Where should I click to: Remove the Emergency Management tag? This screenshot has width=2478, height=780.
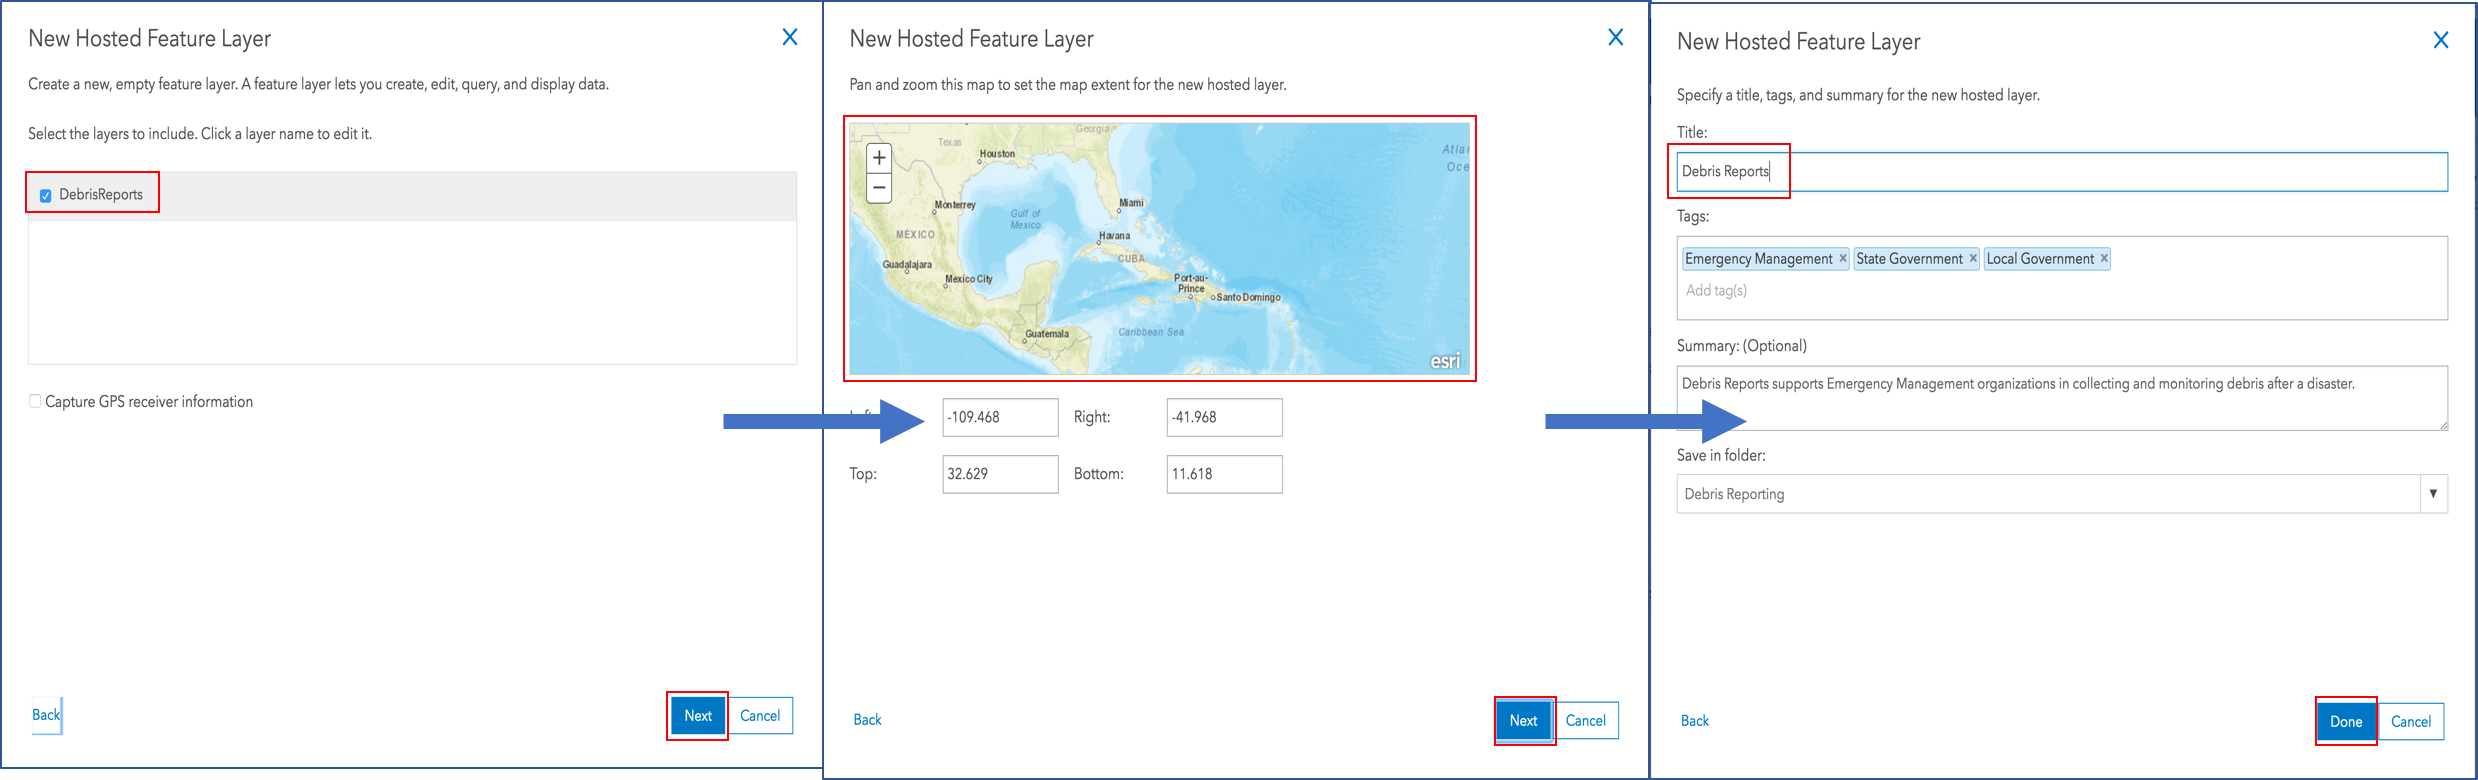[1843, 258]
